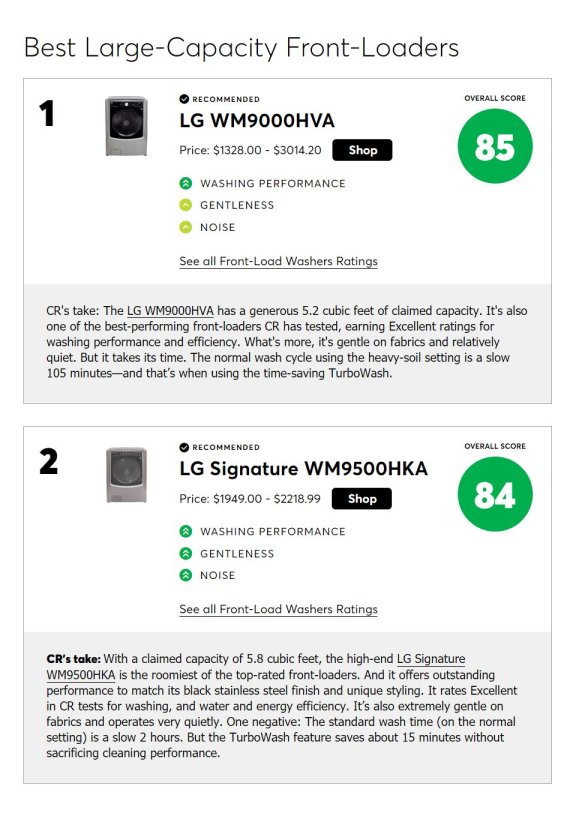Click the Noise rating icon for WM9500HKA
The width and height of the screenshot is (570, 813).
click(186, 575)
